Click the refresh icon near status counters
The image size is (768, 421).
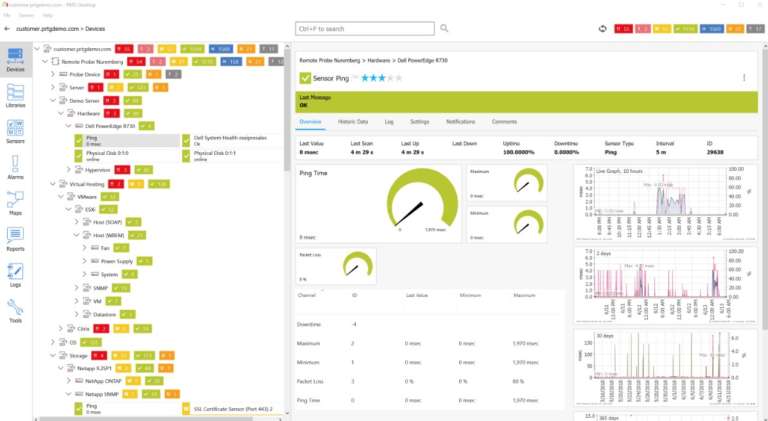coord(602,29)
